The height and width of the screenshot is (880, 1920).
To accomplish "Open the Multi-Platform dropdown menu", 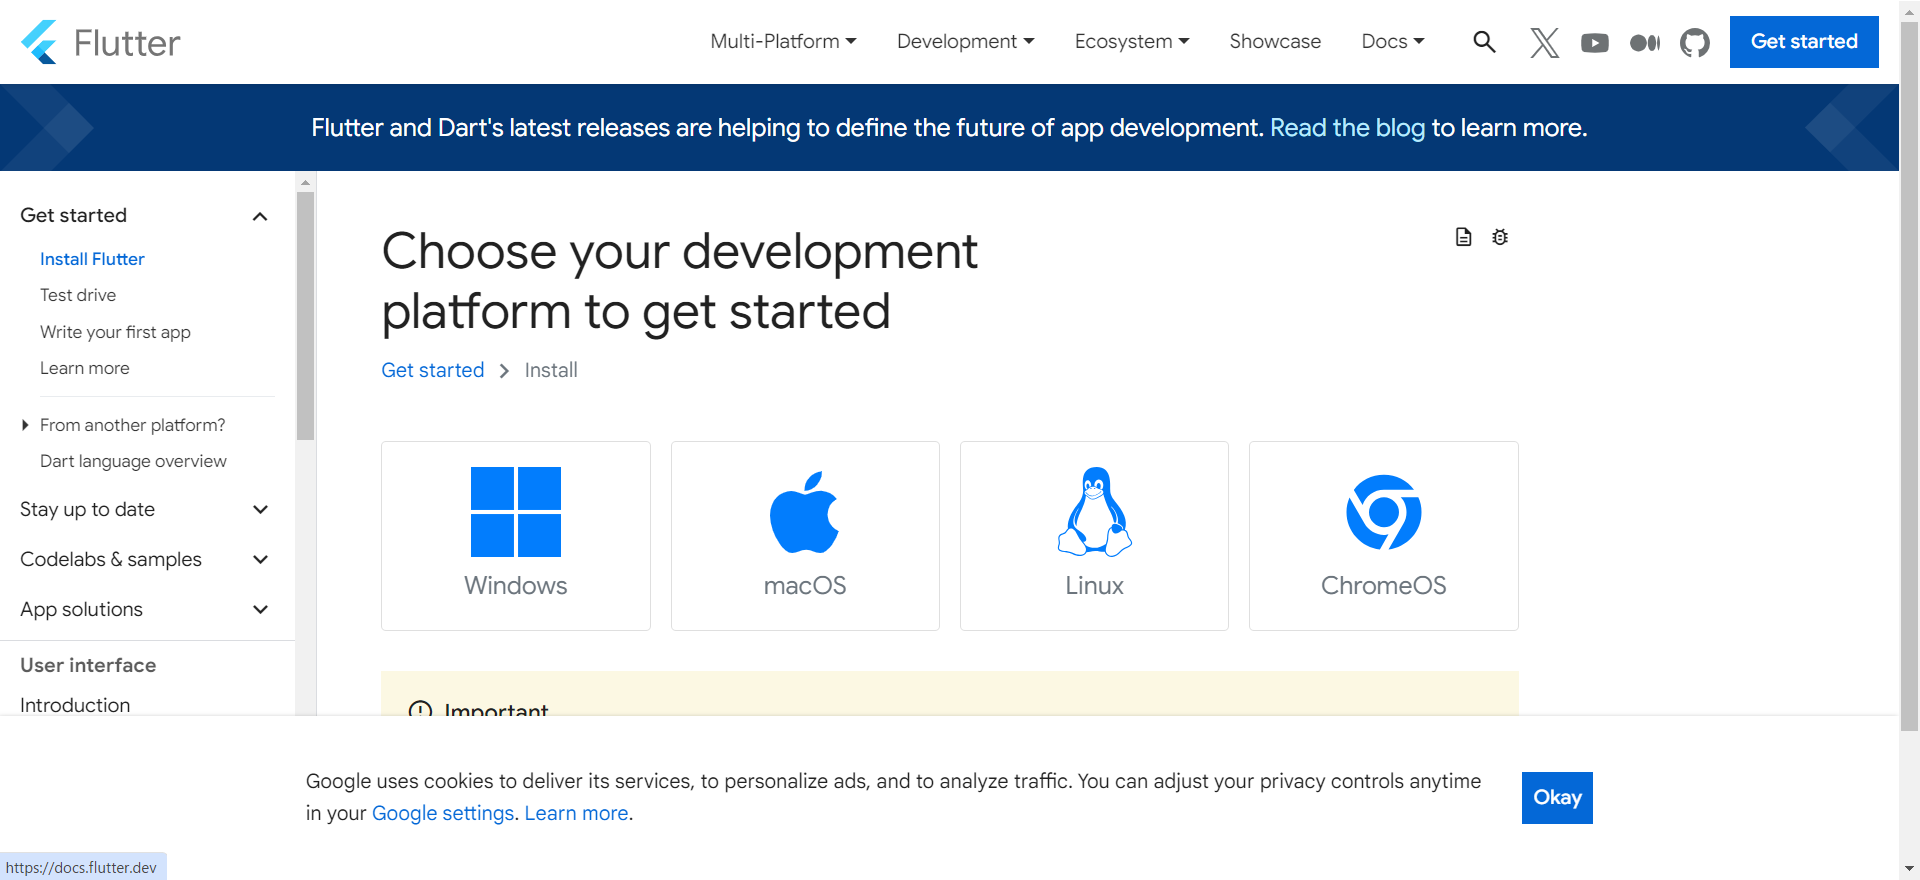I will [783, 42].
